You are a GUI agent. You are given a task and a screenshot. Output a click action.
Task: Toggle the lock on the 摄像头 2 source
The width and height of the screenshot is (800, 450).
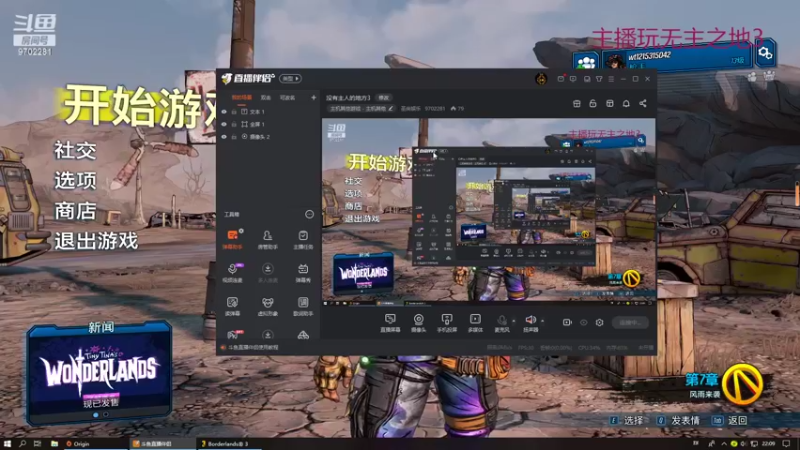coord(234,137)
